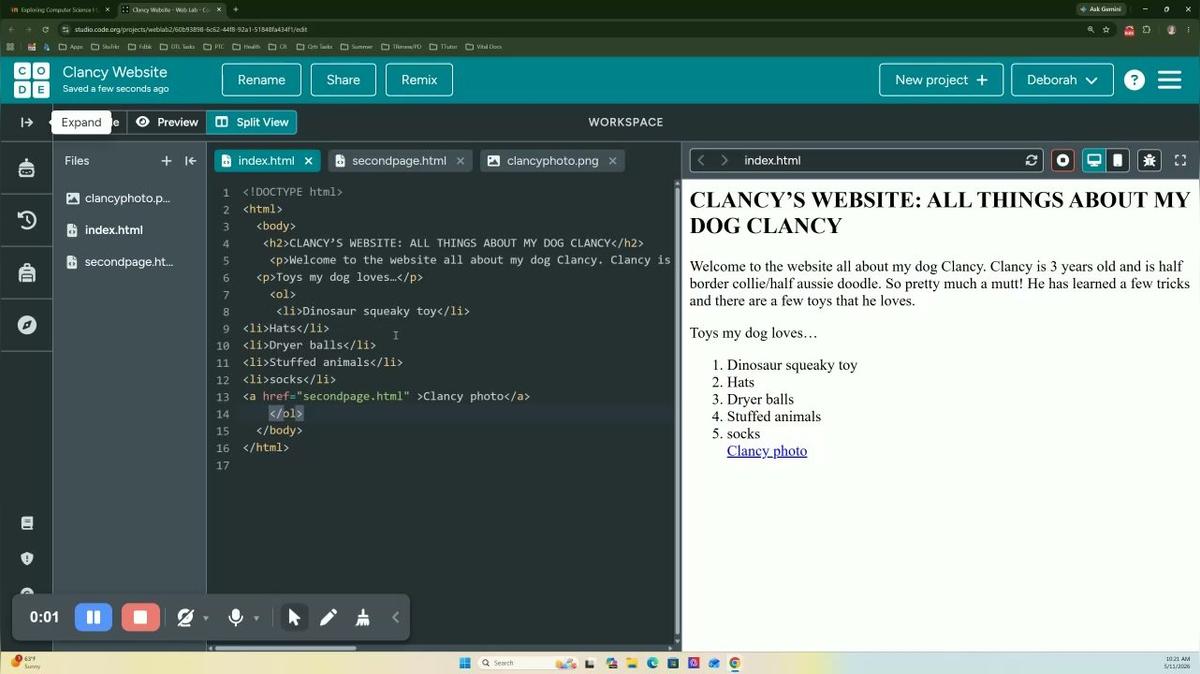The height and width of the screenshot is (674, 1200).
Task: Refresh the index.html preview
Action: (x=1032, y=160)
